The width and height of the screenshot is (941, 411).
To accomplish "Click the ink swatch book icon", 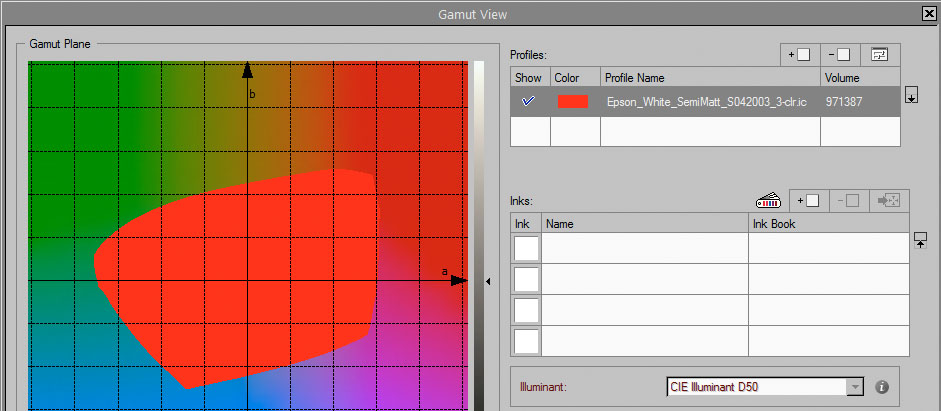I will pyautogui.click(x=769, y=200).
